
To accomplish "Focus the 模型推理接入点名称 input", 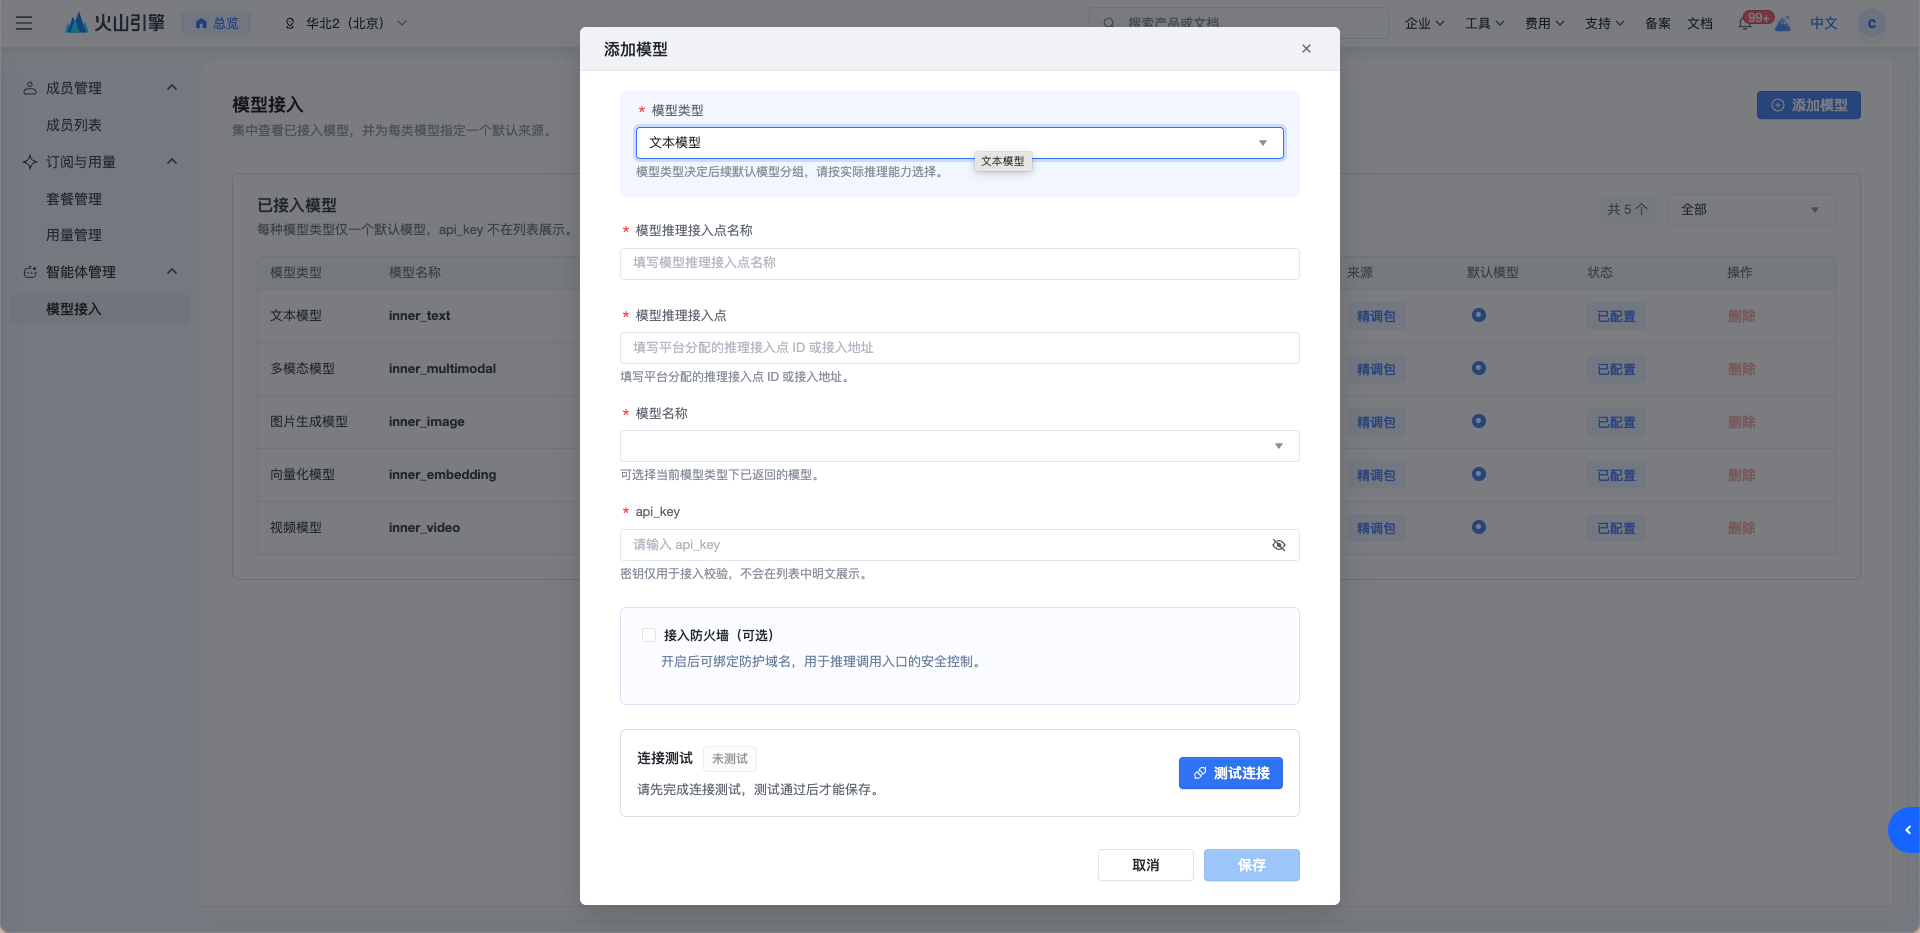I will (x=959, y=263).
